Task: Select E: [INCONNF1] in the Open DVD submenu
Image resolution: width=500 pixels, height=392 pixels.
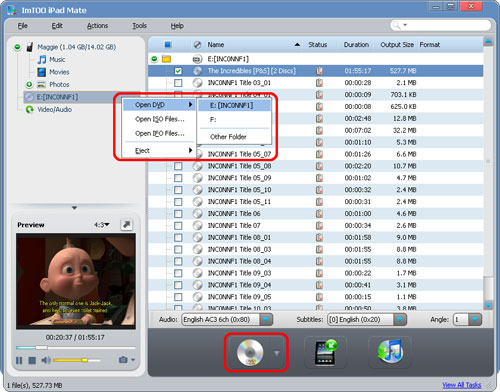Action: 234,106
